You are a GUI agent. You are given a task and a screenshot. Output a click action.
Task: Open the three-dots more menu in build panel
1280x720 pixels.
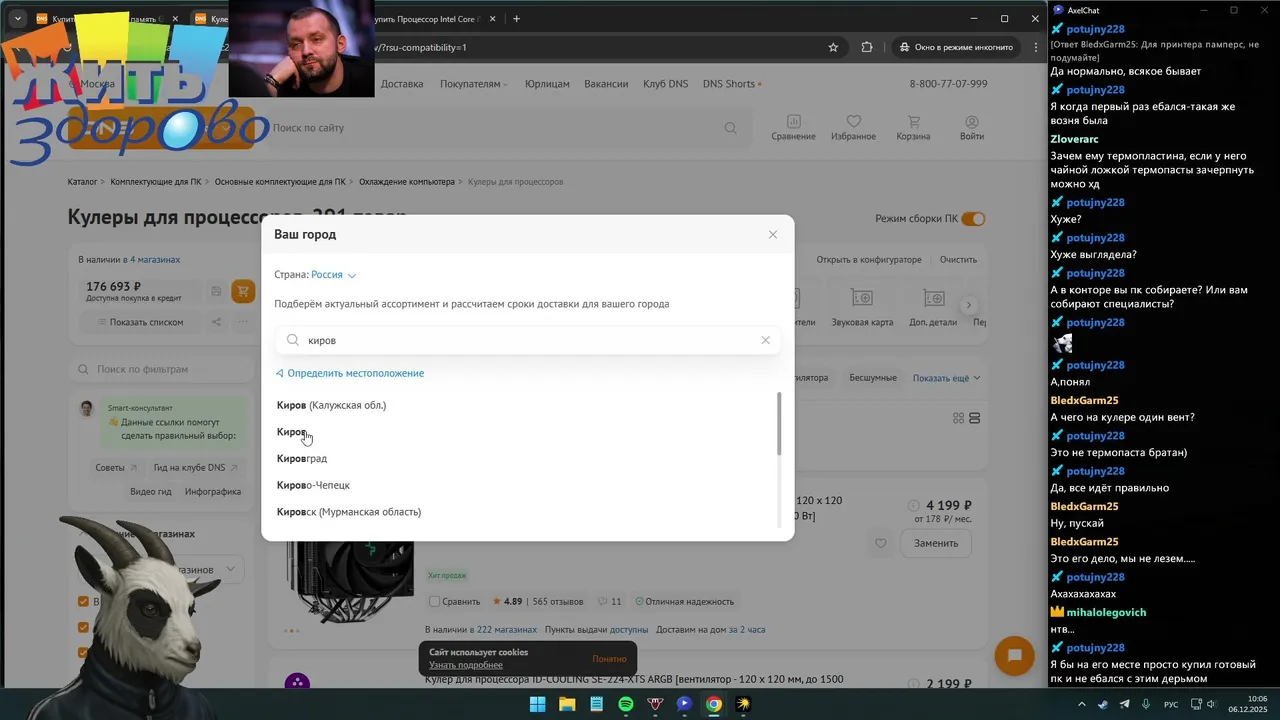pyautogui.click(x=242, y=322)
